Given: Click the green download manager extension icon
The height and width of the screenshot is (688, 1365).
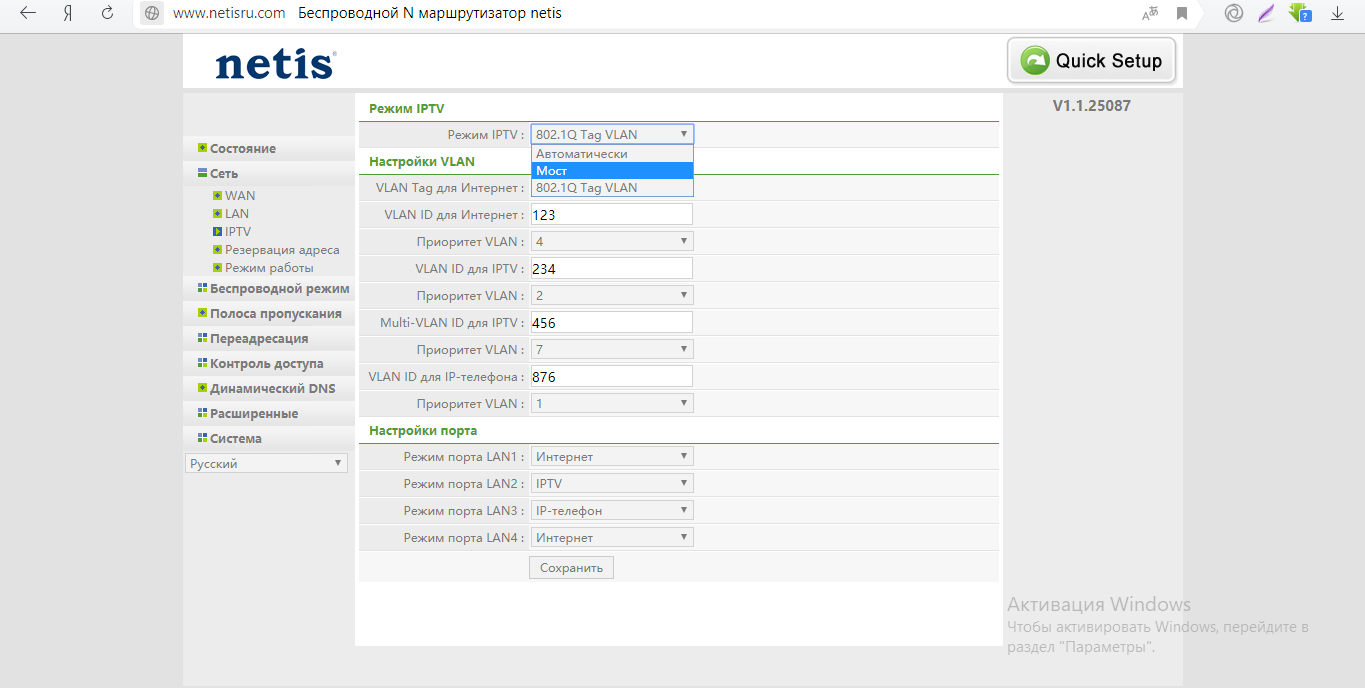Looking at the screenshot, I should (1299, 14).
